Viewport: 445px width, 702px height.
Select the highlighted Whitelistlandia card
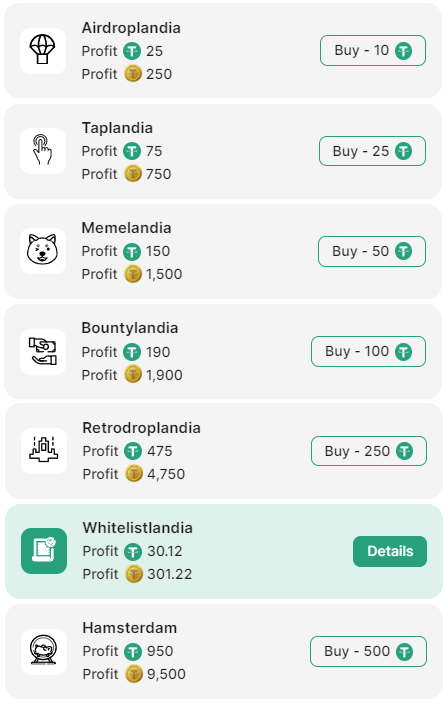224,551
